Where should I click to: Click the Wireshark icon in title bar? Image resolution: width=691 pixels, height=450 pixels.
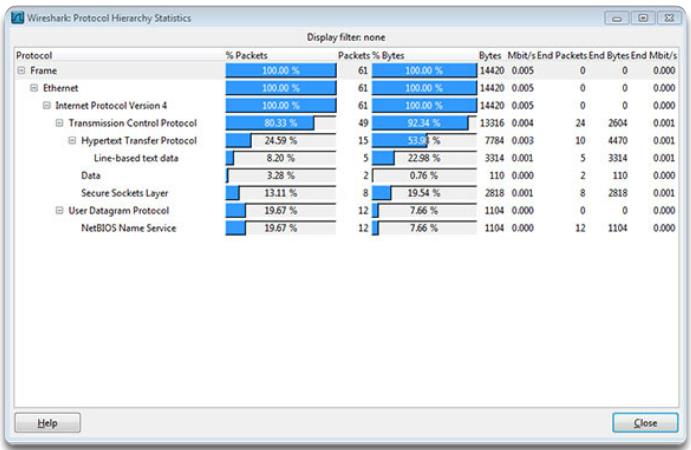click(18, 19)
